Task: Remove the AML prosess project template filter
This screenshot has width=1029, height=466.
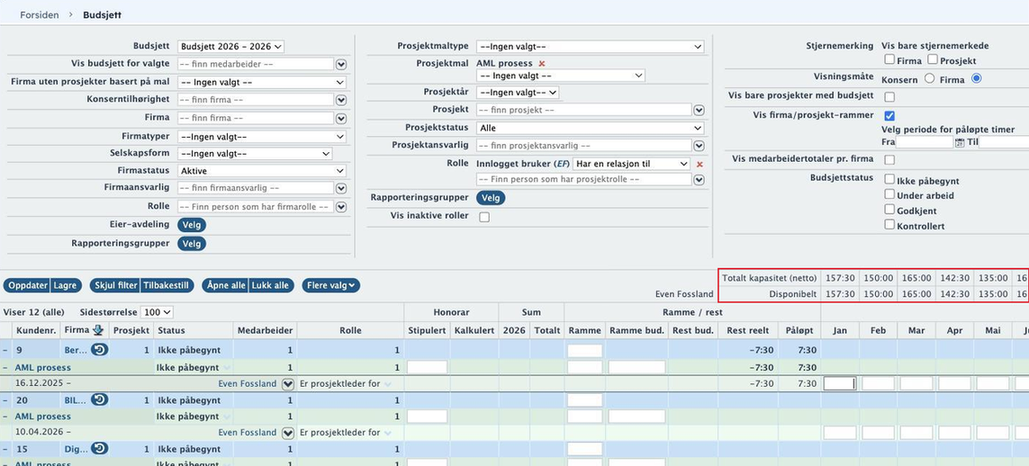Action: tap(541, 64)
